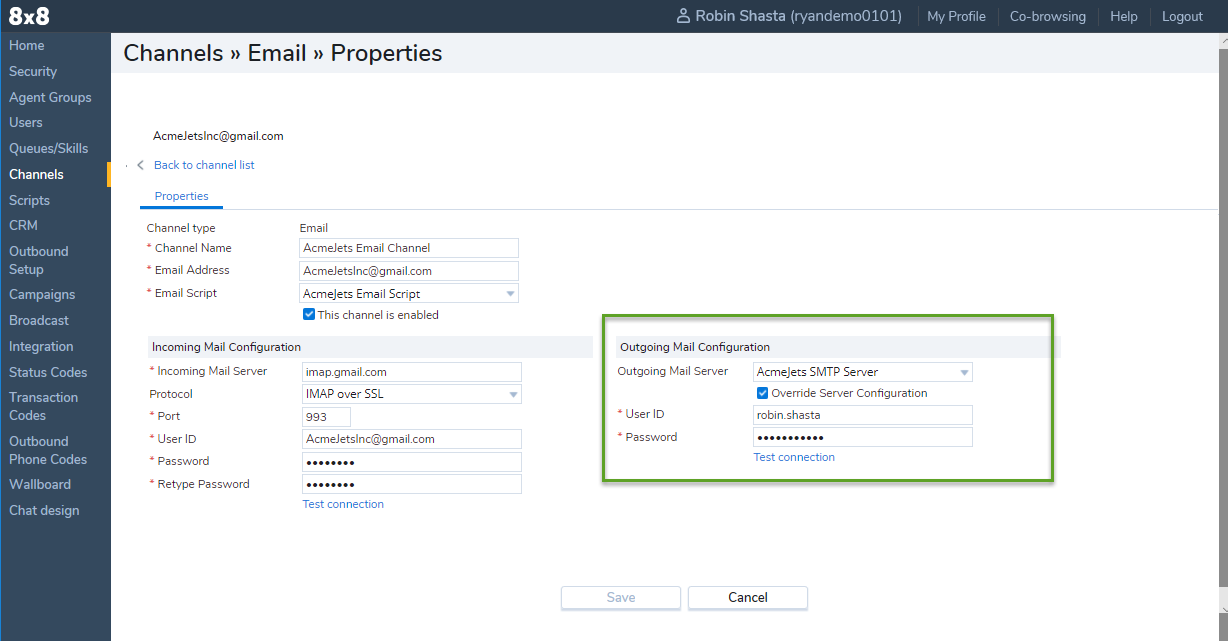The height and width of the screenshot is (641, 1228).
Task: Open Outbound Phone Codes in the sidebar
Action: 48,450
